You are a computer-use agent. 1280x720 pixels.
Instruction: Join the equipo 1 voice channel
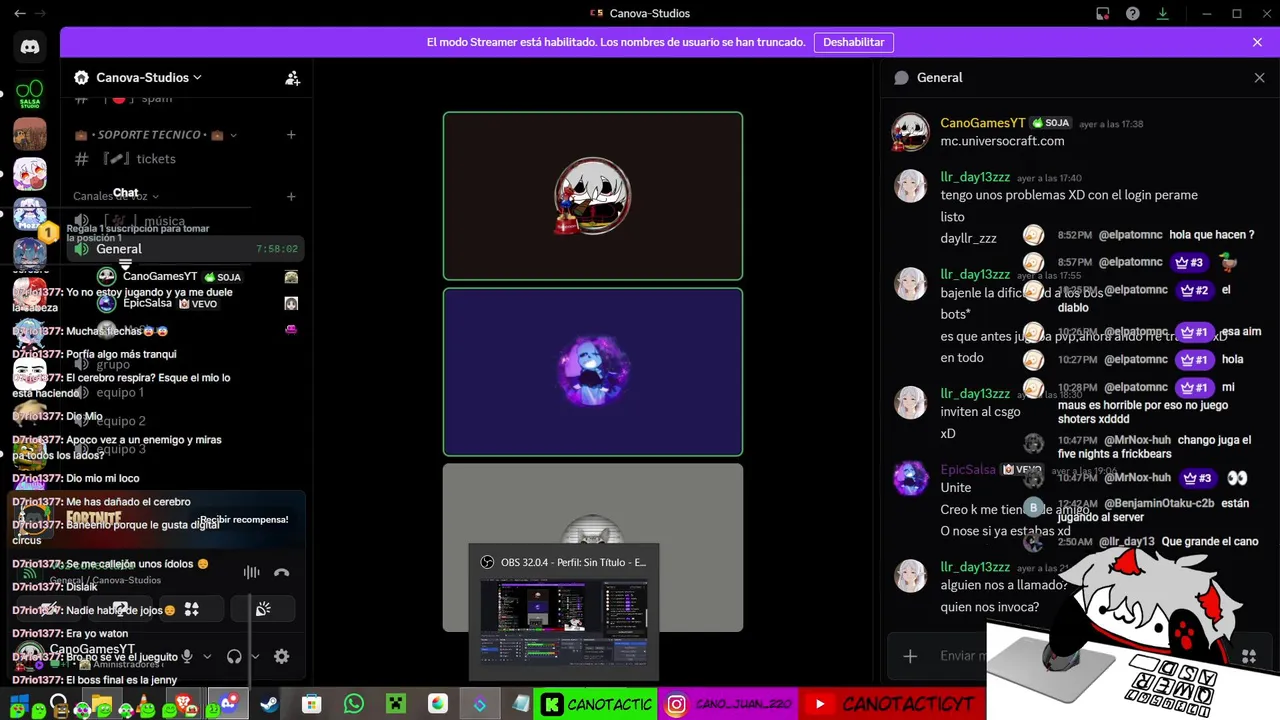[x=186, y=392]
